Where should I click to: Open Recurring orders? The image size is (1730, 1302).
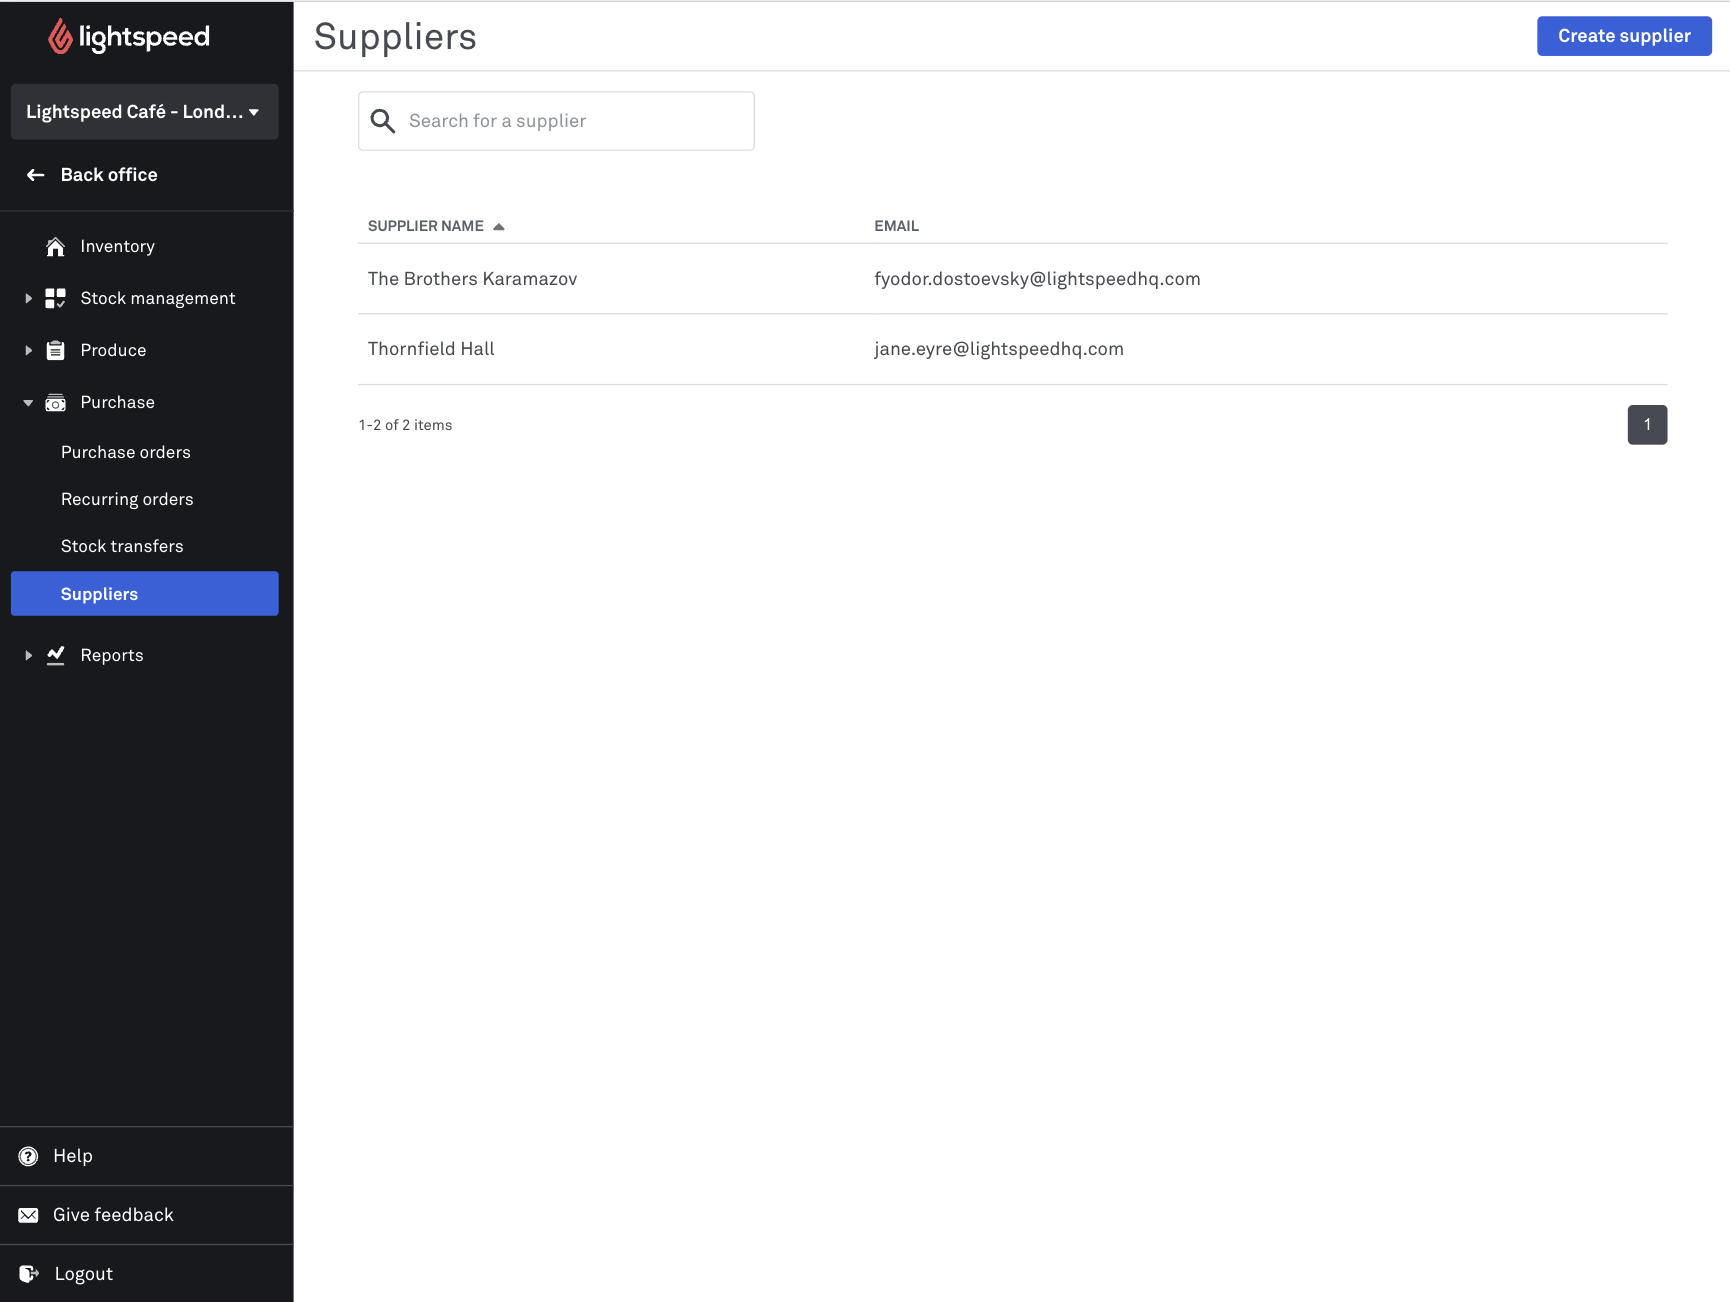coord(127,498)
